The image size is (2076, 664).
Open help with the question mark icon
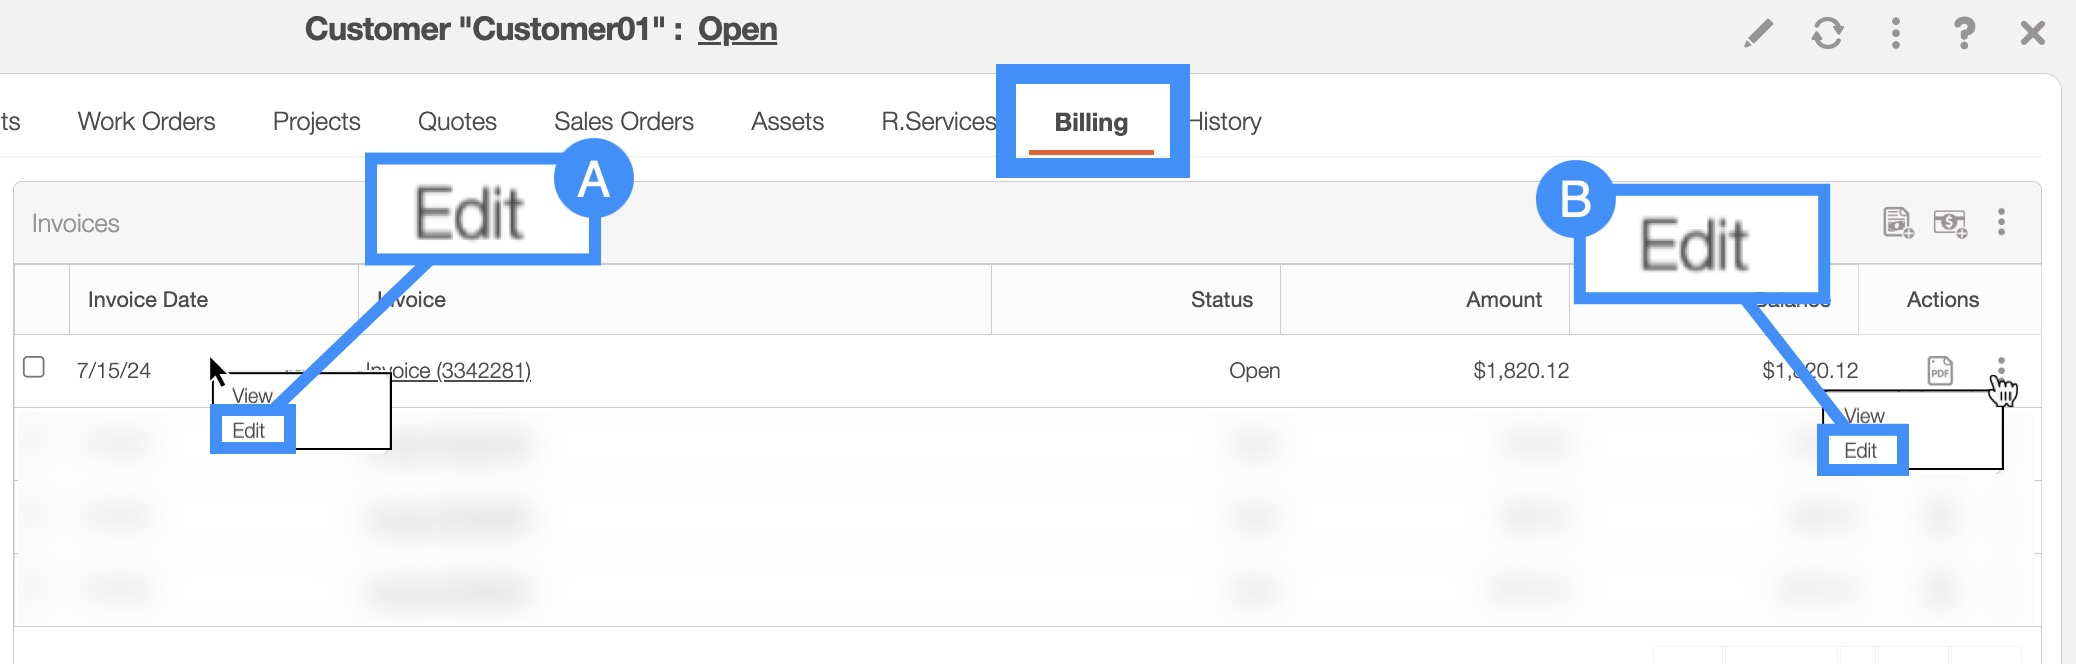(x=1964, y=33)
